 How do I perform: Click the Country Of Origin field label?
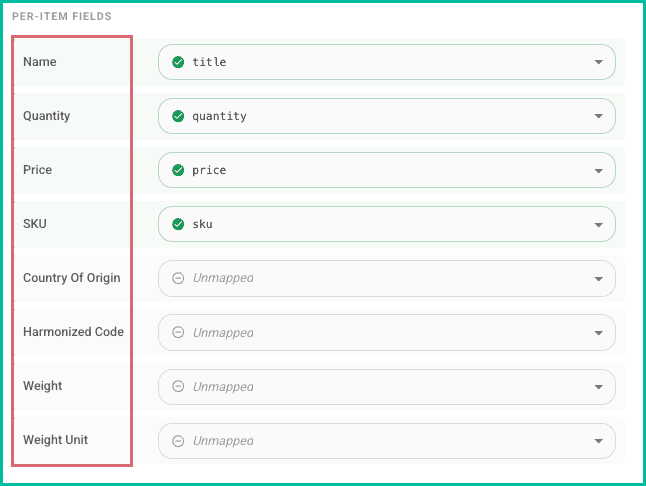pos(72,278)
